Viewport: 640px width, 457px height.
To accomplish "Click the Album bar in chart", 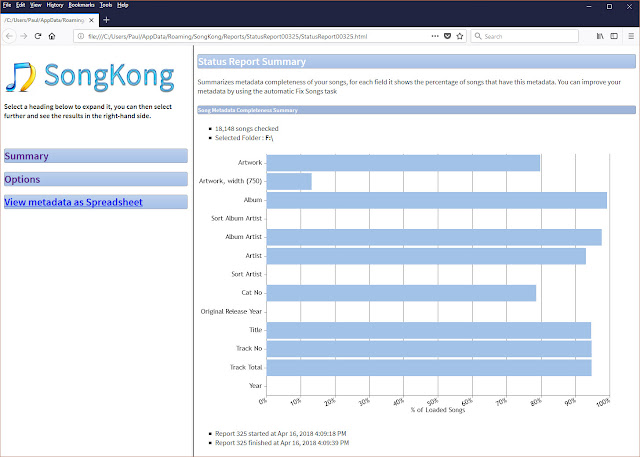I will pos(437,200).
